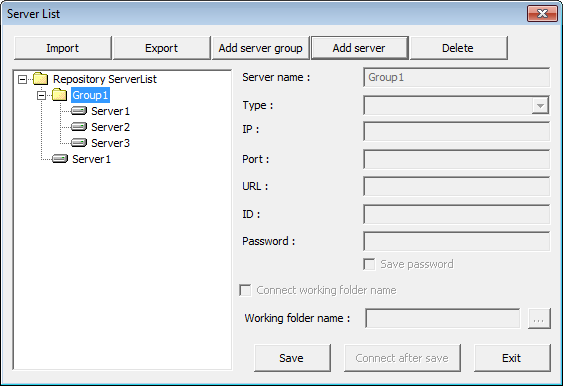This screenshot has width=563, height=386.
Task: Delete the selected item with Delete button
Action: coord(459,48)
